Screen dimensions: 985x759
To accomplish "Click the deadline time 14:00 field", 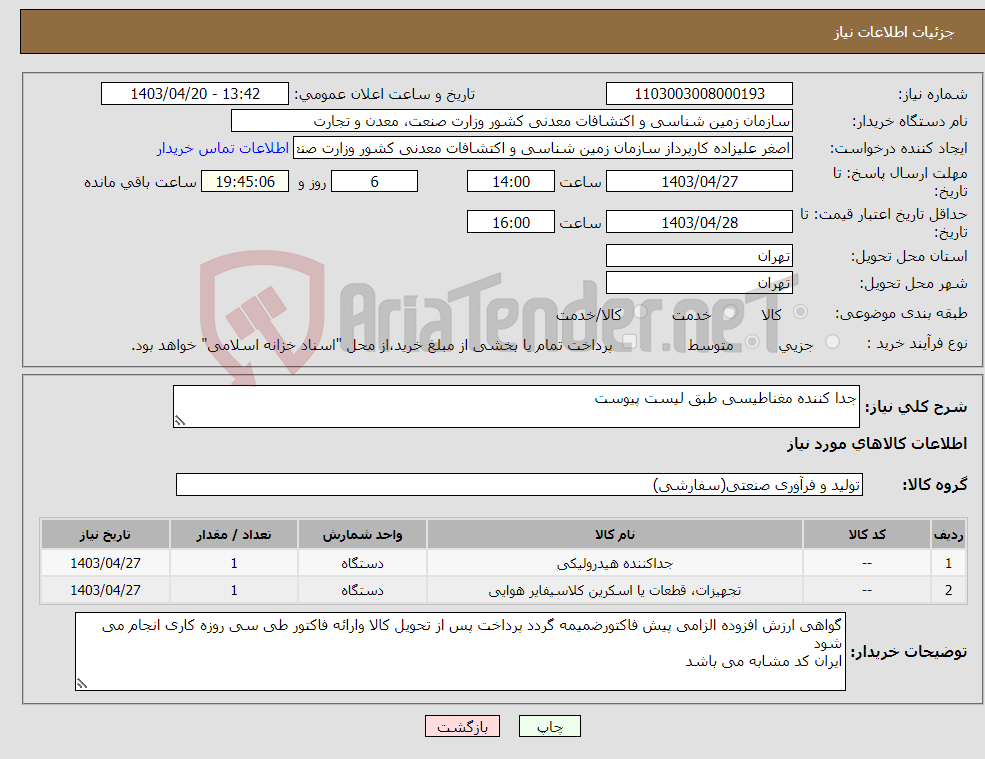I will pos(511,182).
